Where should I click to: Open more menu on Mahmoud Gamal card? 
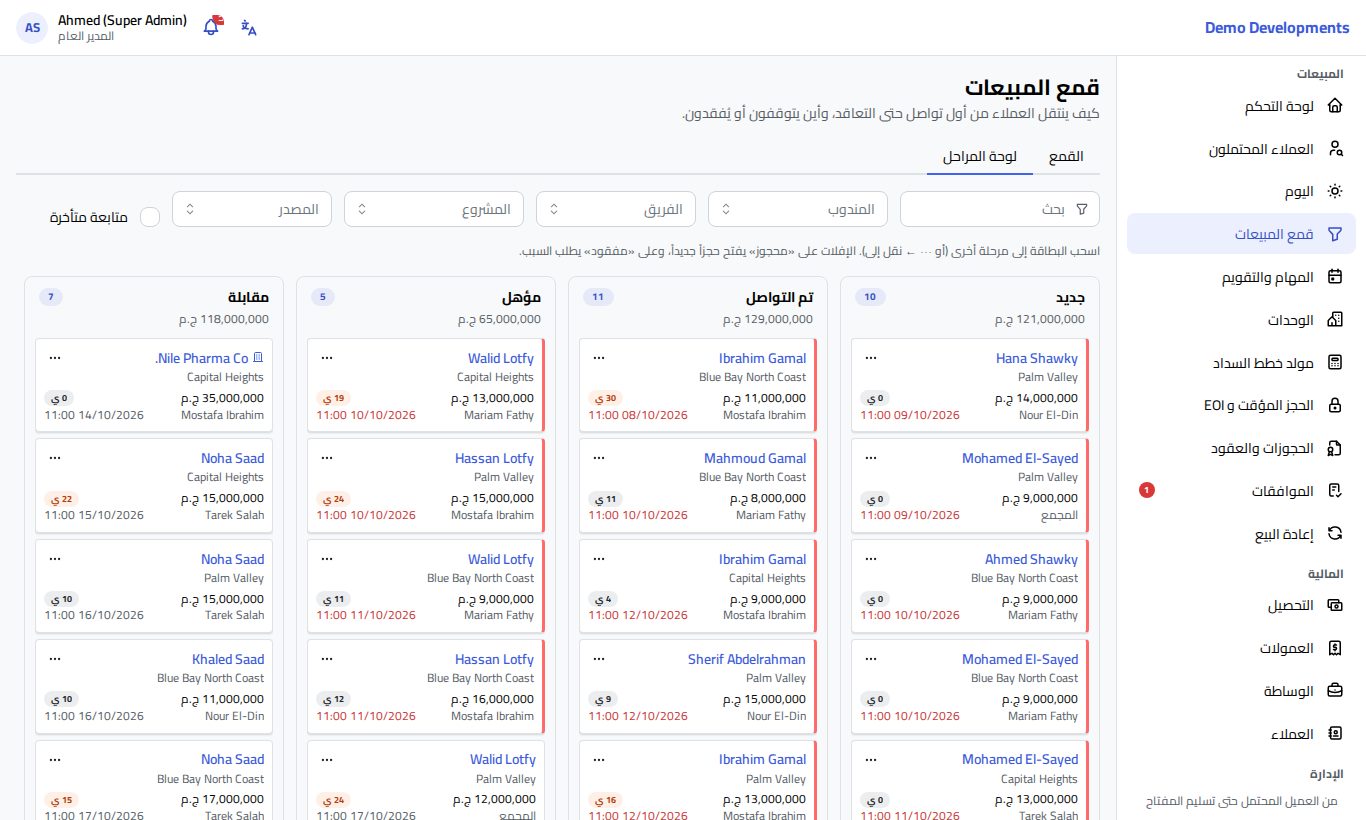598,457
